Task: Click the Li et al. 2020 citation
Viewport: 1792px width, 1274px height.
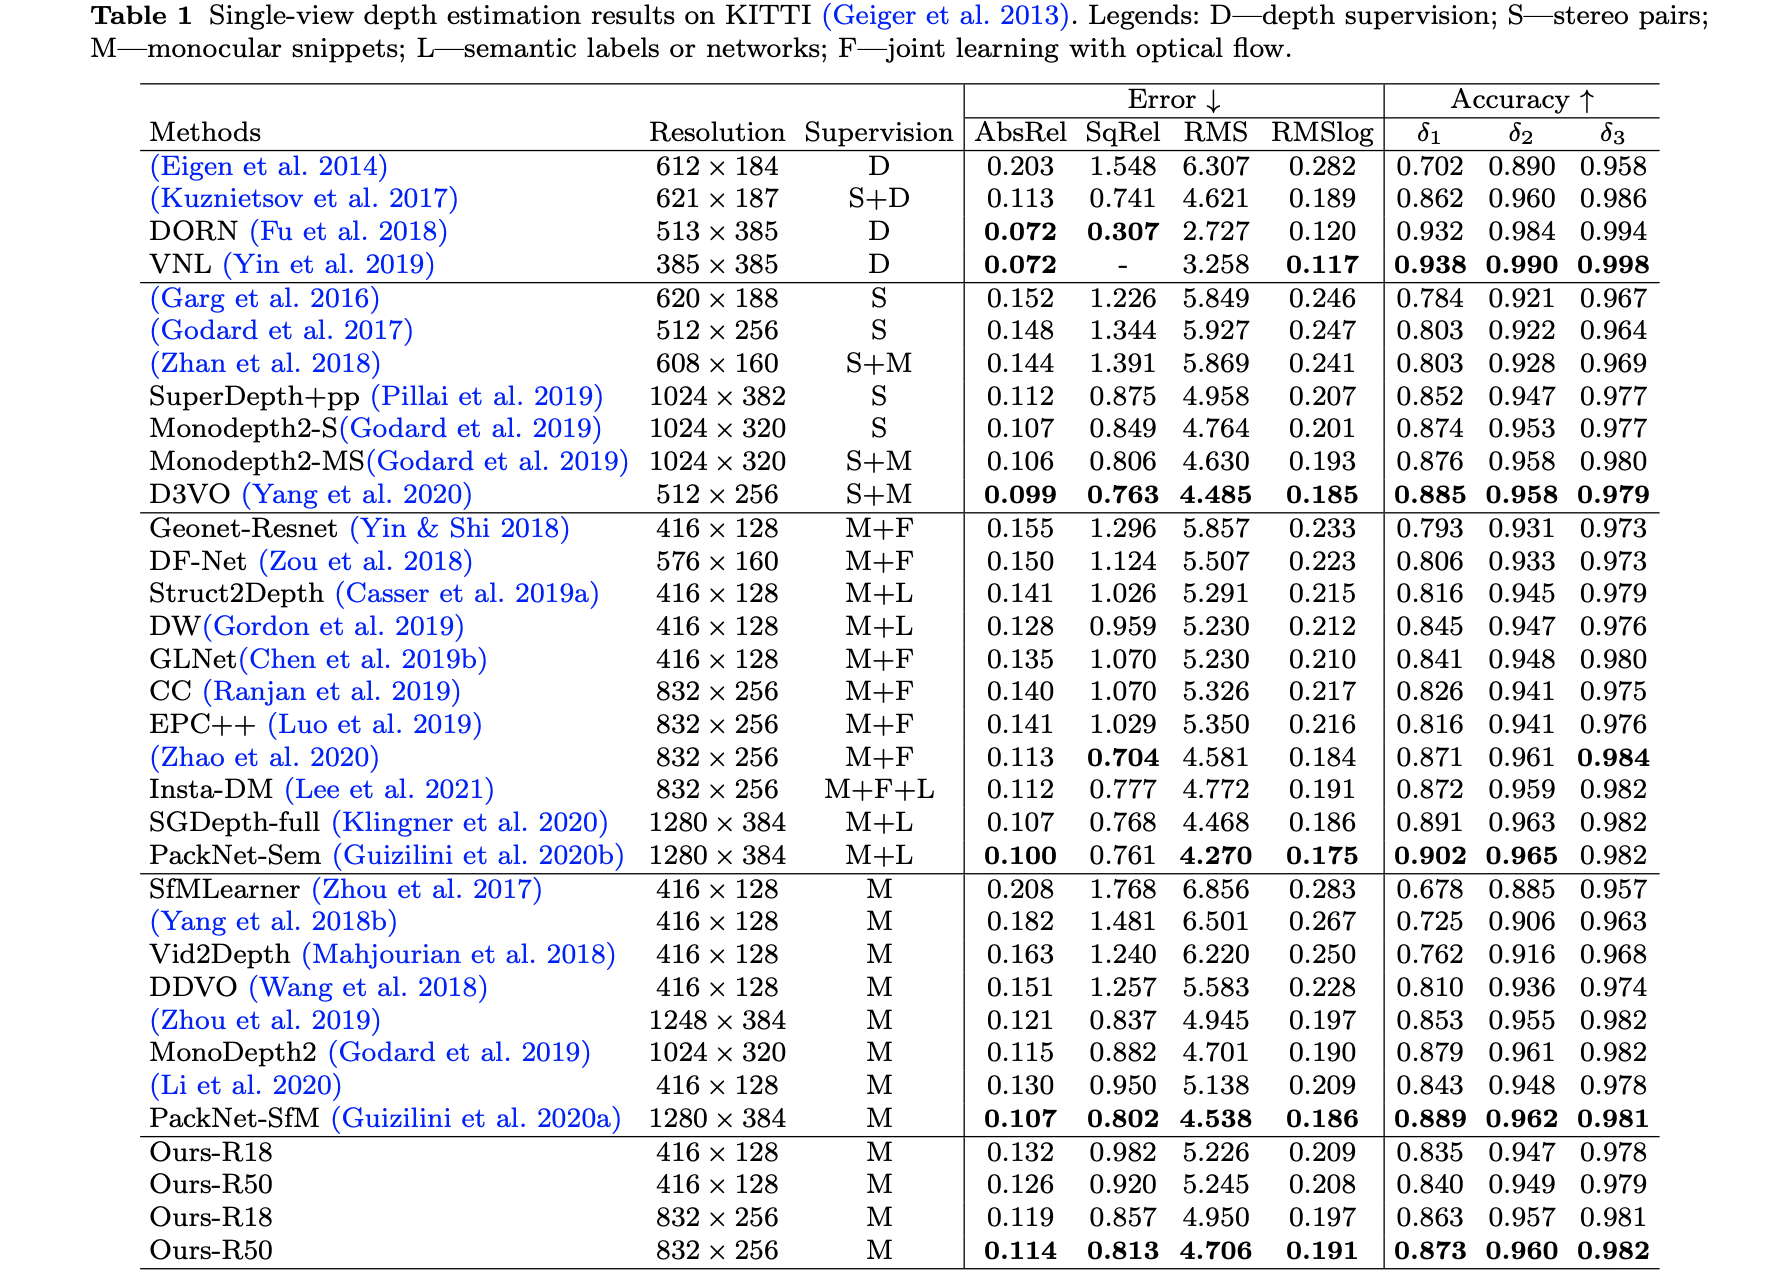Action: (246, 1086)
